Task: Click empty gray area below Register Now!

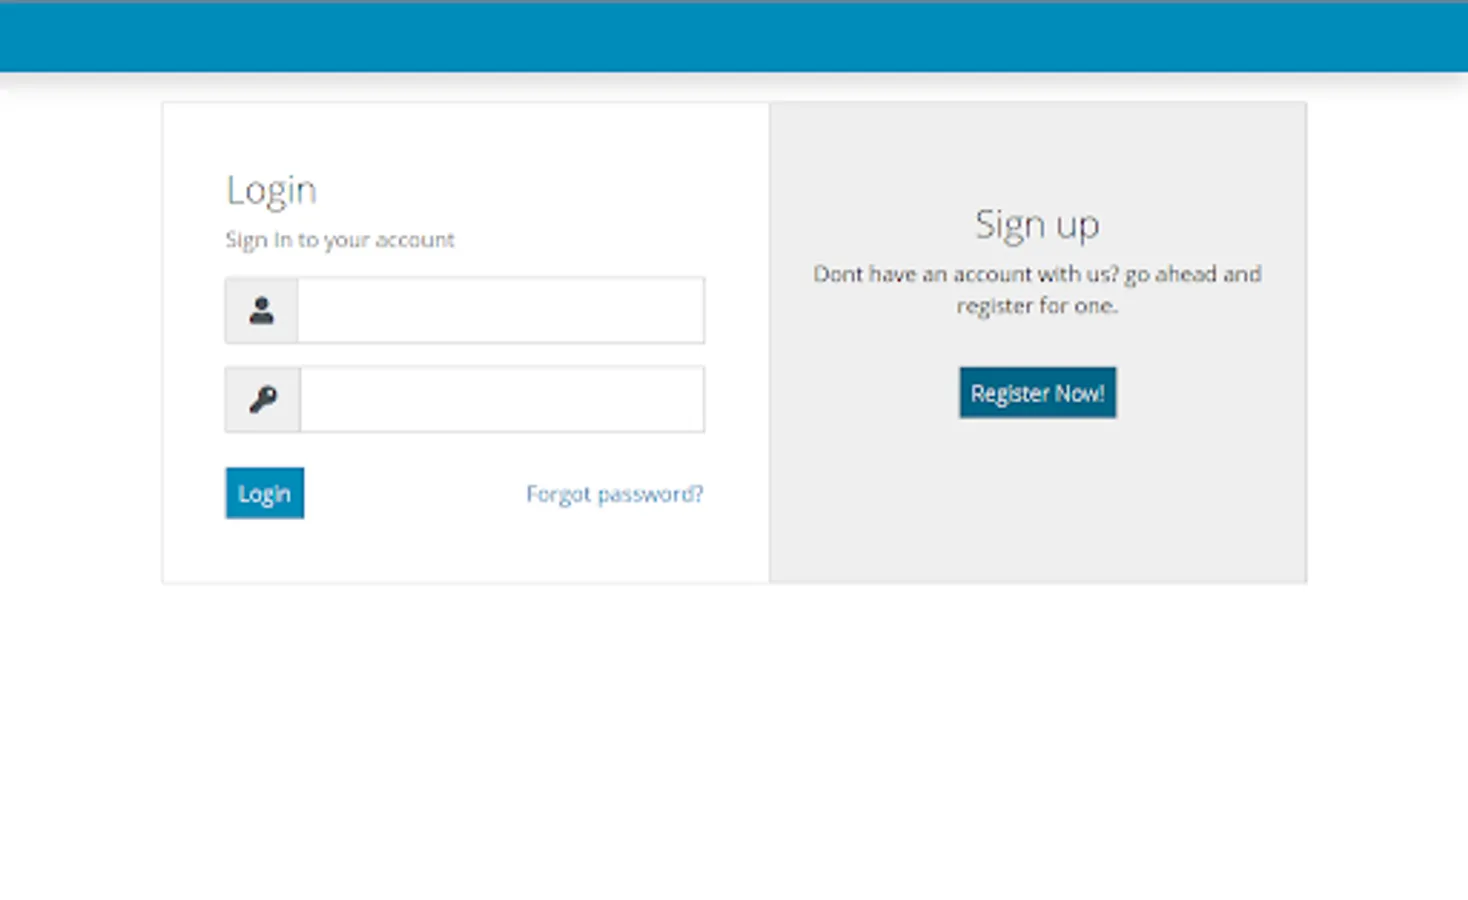Action: point(1038,500)
